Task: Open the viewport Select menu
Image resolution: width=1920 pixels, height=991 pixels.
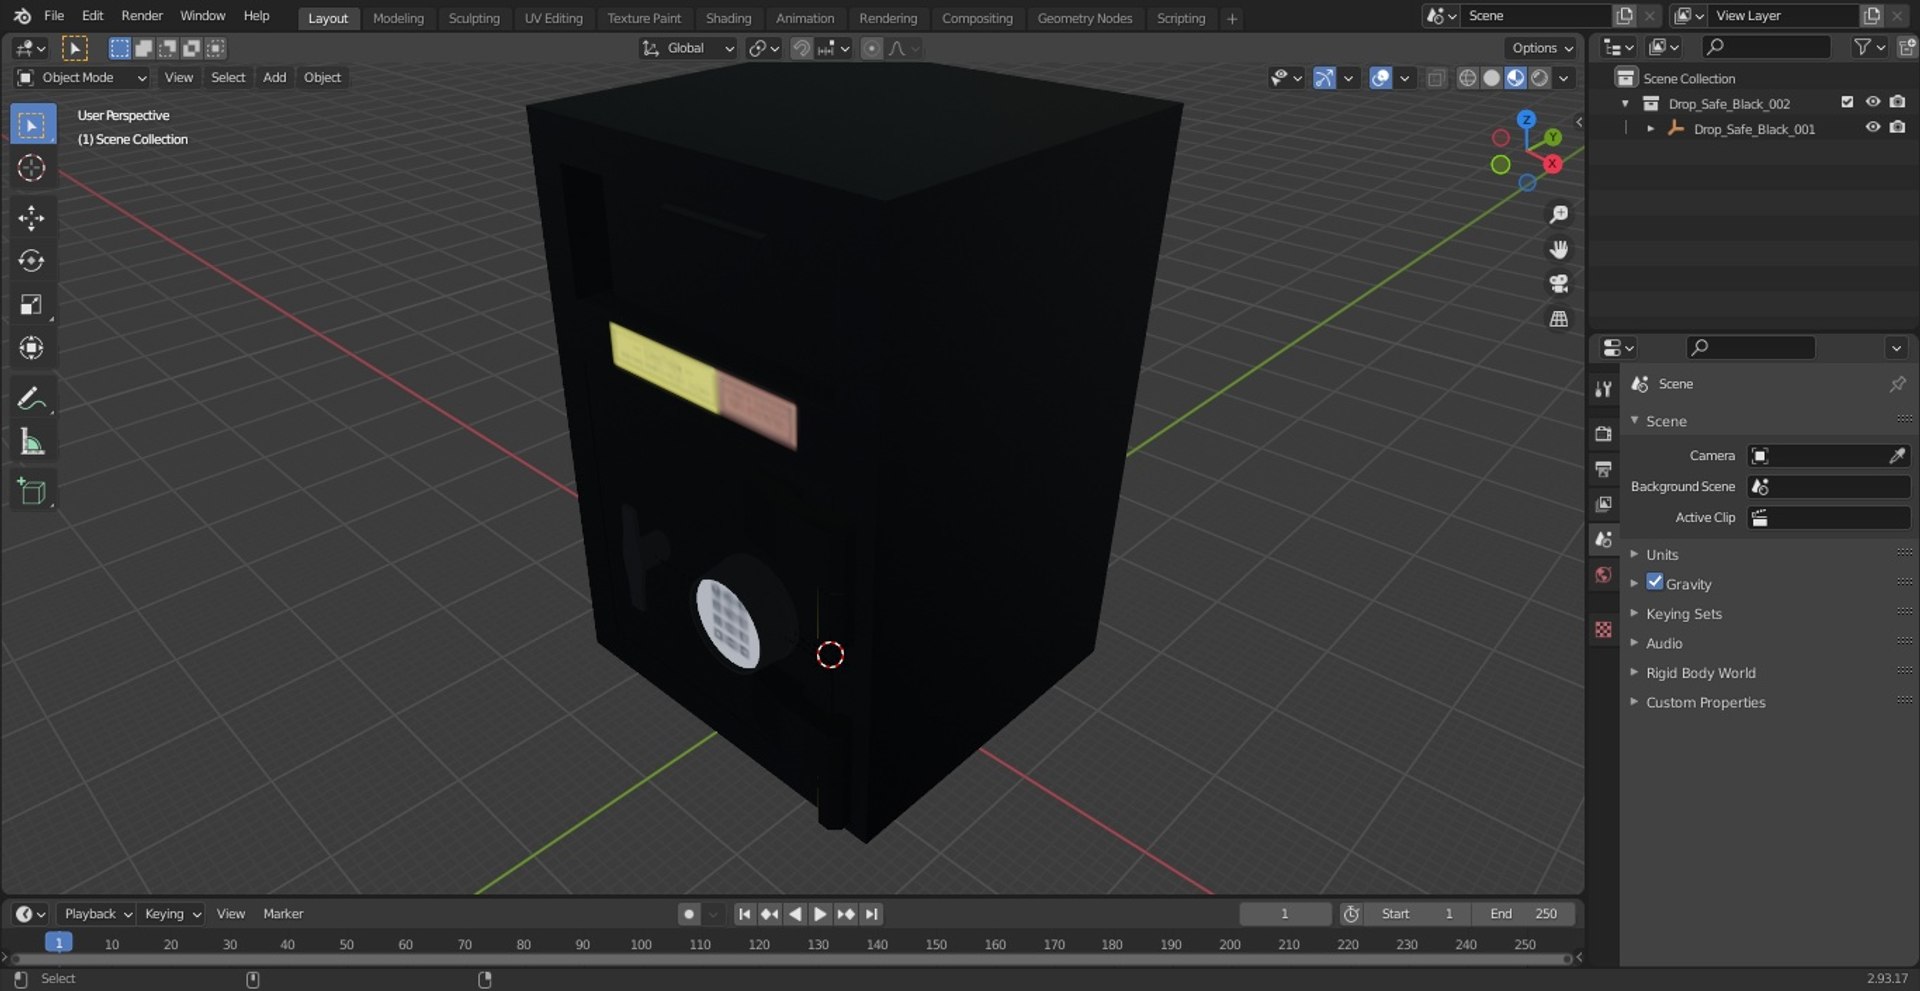Action: pos(228,78)
